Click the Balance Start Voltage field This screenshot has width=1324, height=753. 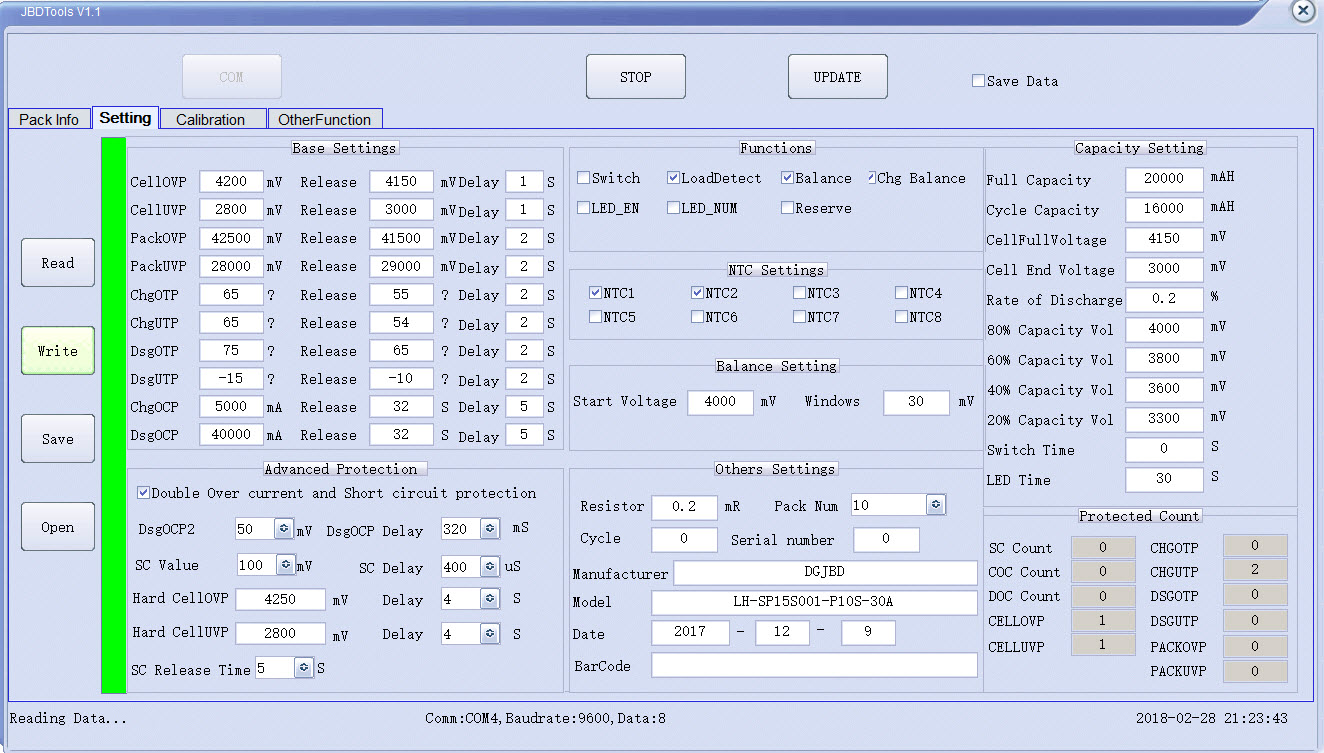point(720,402)
